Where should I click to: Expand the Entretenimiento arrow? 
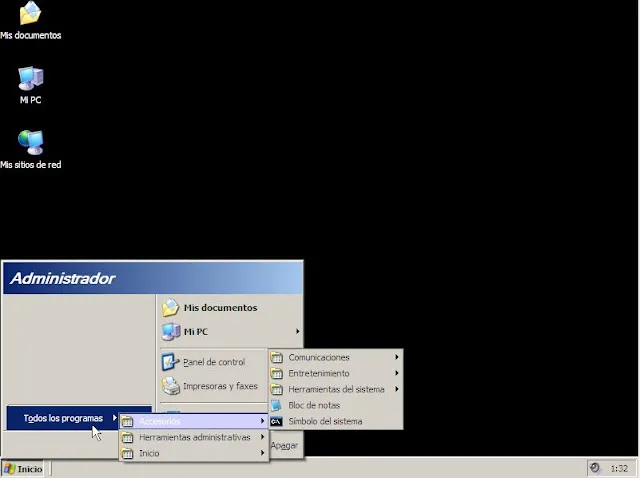pos(397,373)
